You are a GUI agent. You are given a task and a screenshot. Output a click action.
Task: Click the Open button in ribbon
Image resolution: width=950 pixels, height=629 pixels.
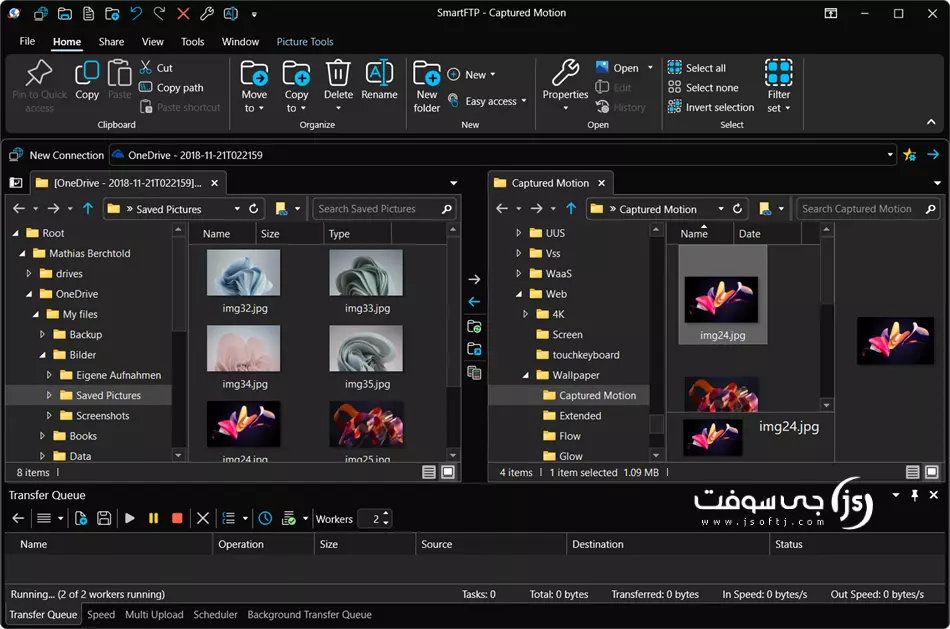pyautogui.click(x=618, y=68)
